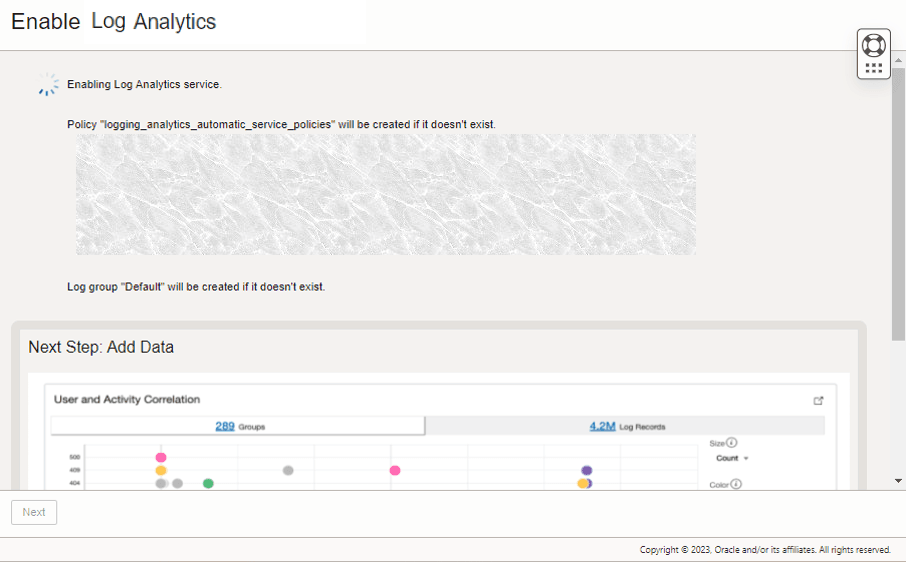
Task: Click the Next Step: Add Data heading
Action: coord(101,347)
